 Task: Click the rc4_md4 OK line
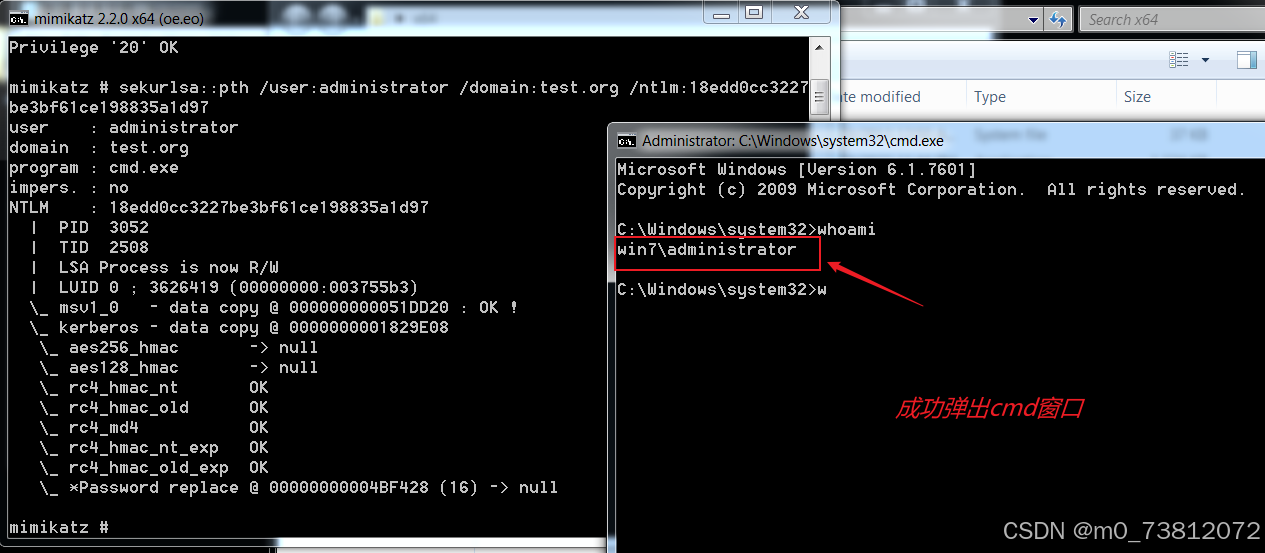pyautogui.click(x=154, y=428)
